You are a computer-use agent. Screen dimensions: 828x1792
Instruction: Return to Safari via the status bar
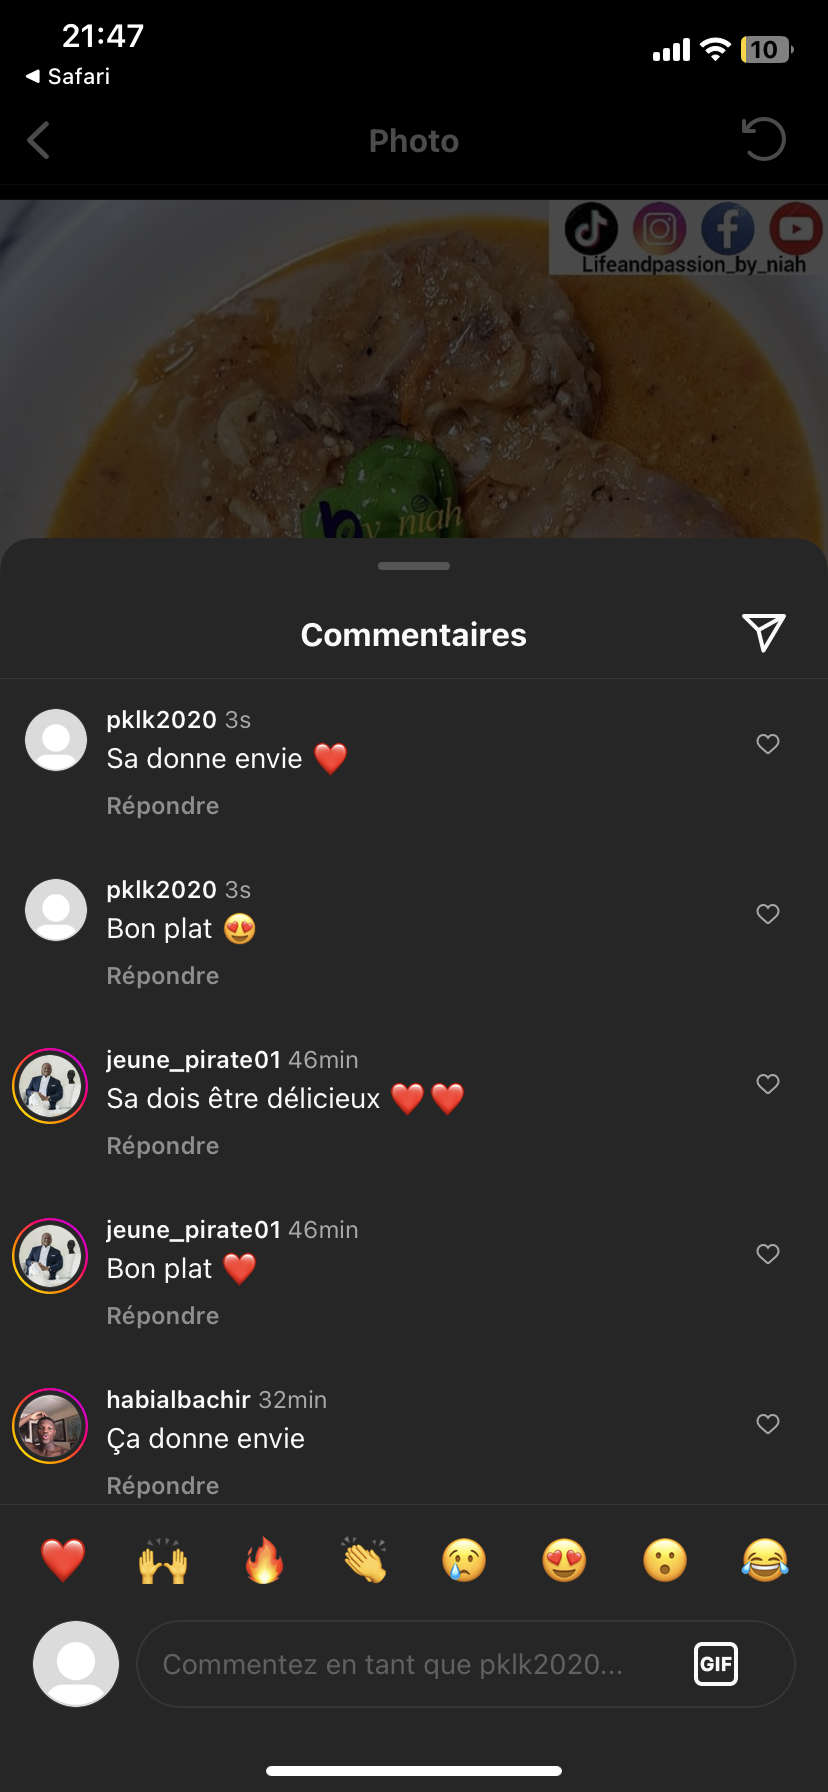[68, 77]
